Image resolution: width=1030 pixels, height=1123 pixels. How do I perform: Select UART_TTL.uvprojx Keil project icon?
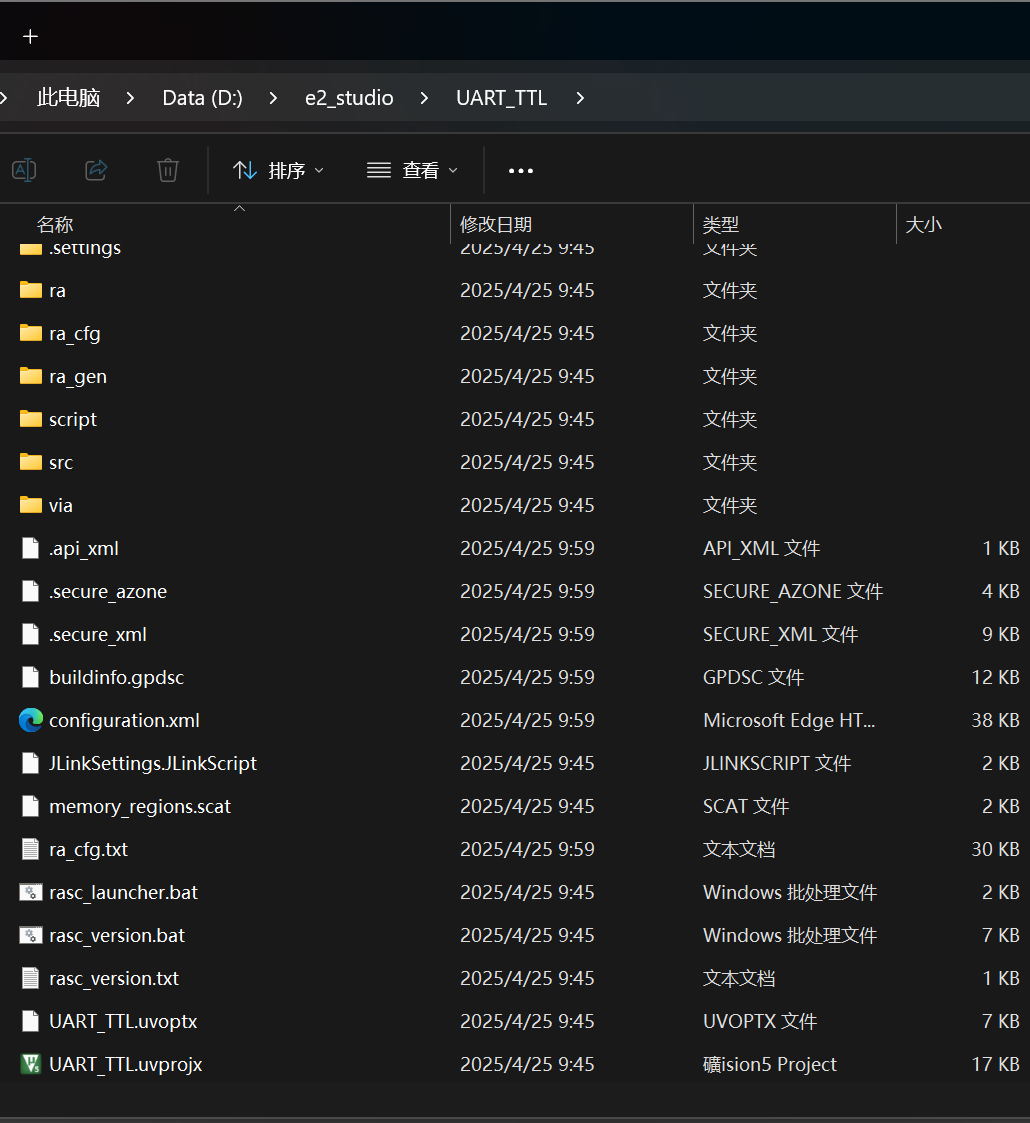[x=31, y=1064]
